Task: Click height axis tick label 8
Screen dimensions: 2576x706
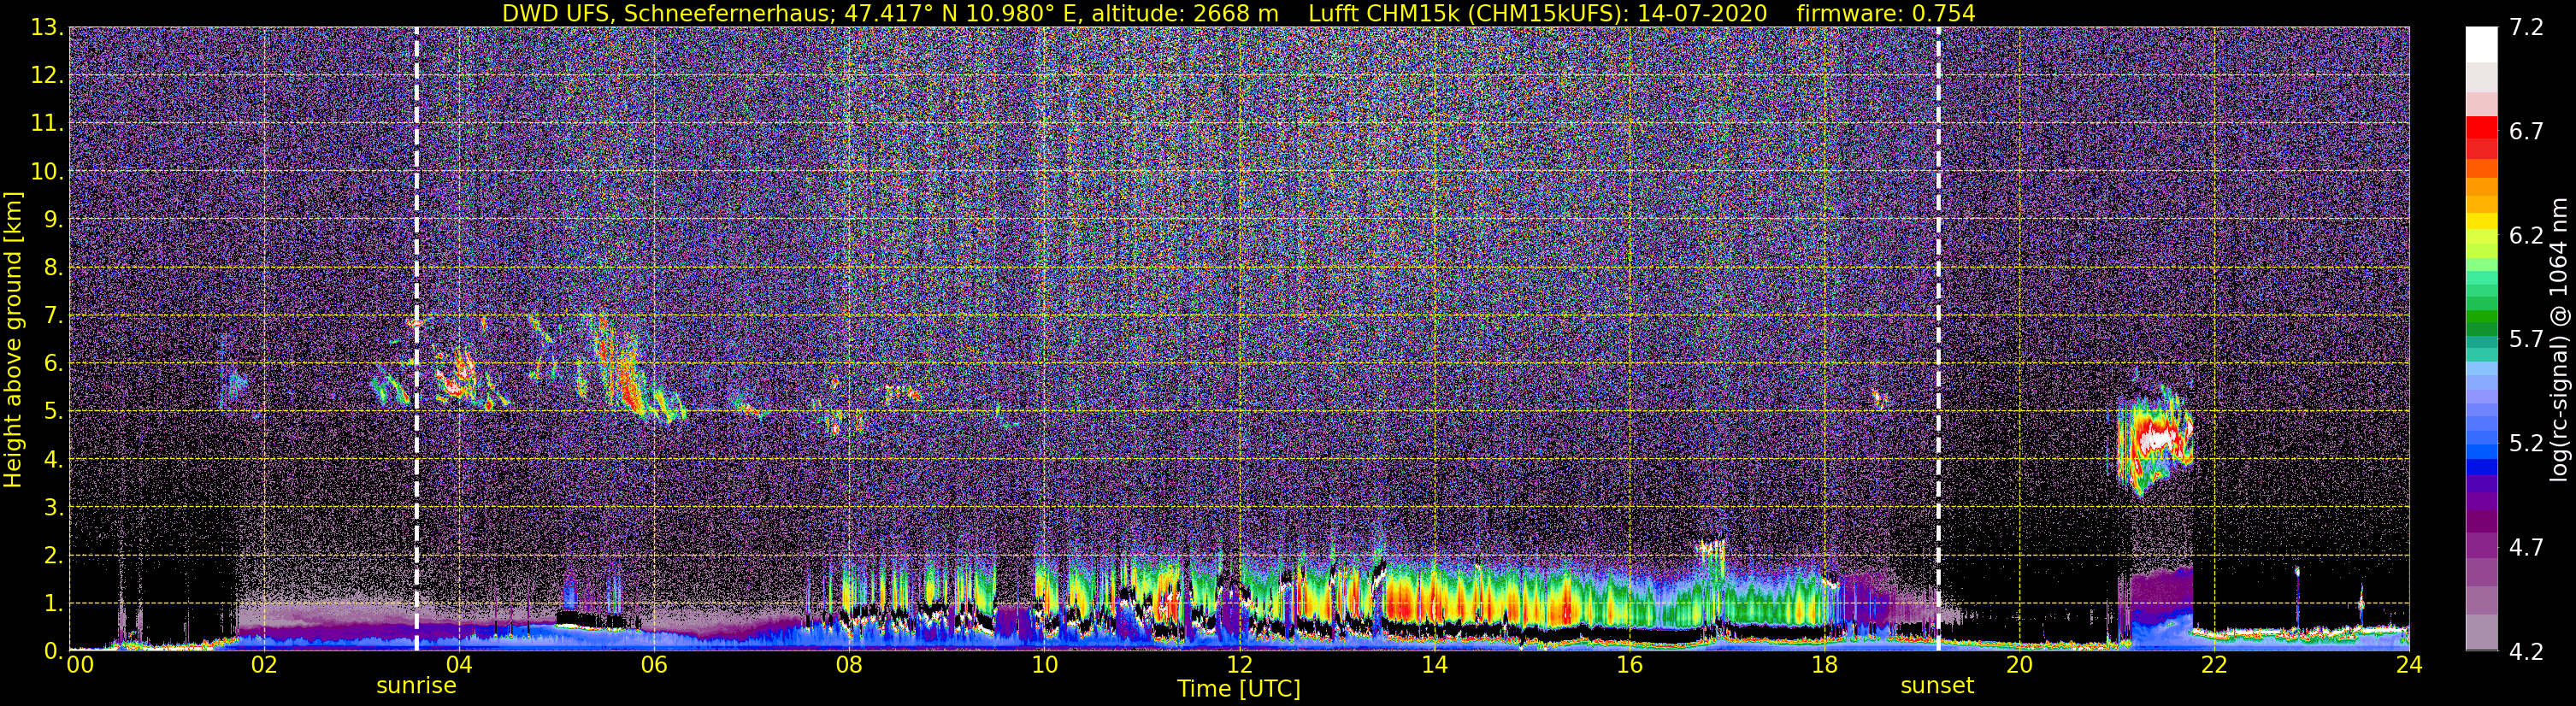Action: click(x=52, y=267)
